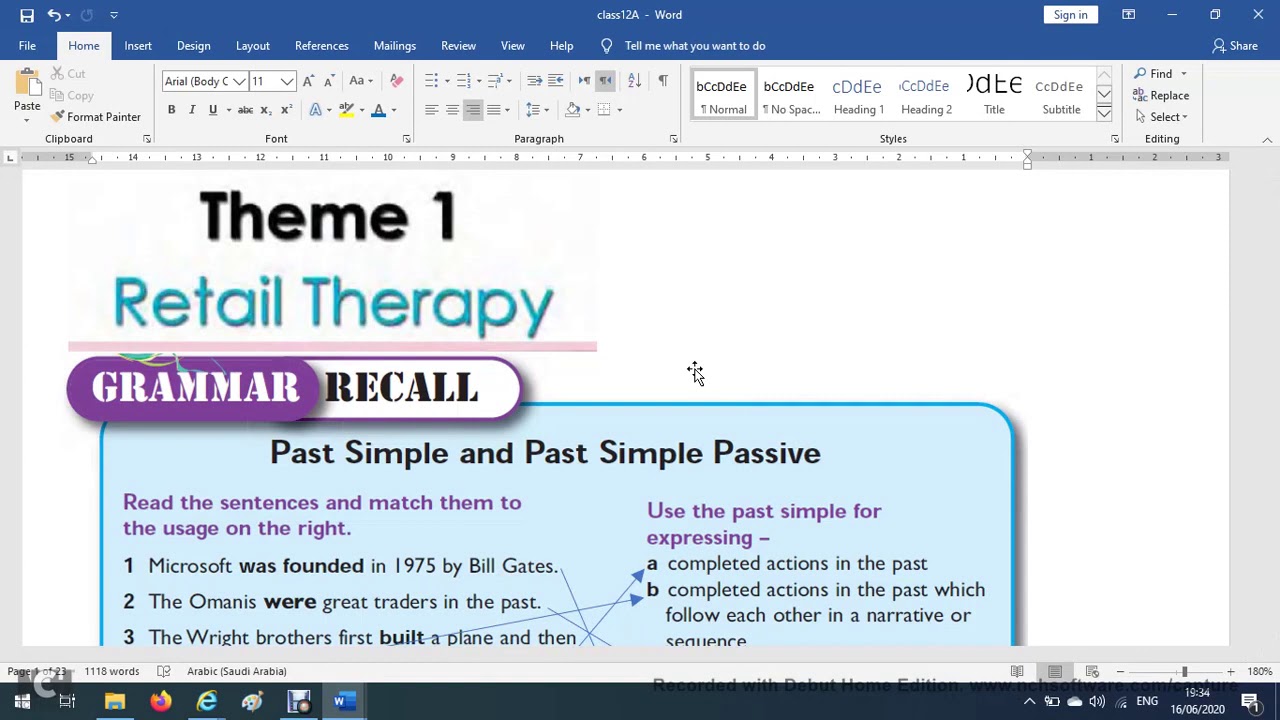Align text to the right
1280x720 pixels.
coord(473,110)
